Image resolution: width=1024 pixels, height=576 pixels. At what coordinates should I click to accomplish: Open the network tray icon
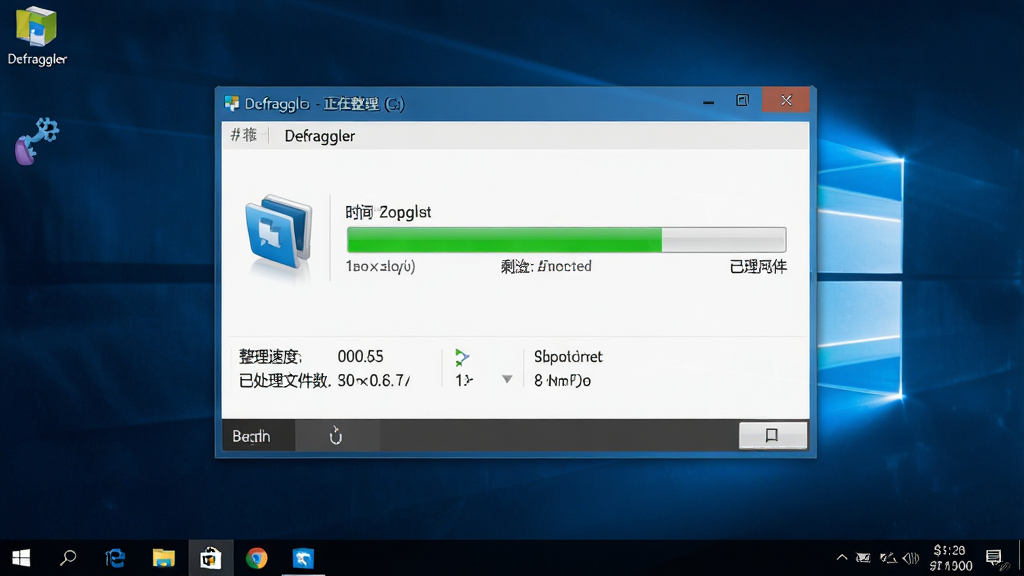tap(888, 558)
